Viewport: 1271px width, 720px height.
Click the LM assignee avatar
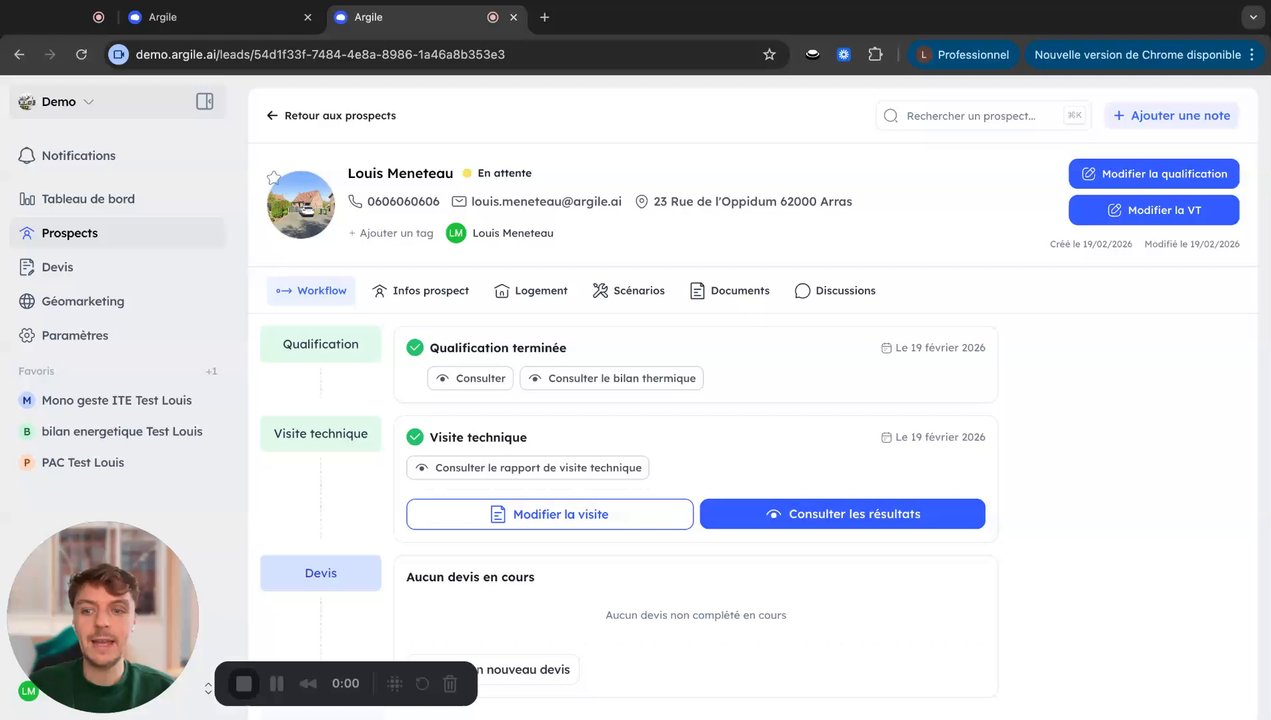click(x=456, y=233)
